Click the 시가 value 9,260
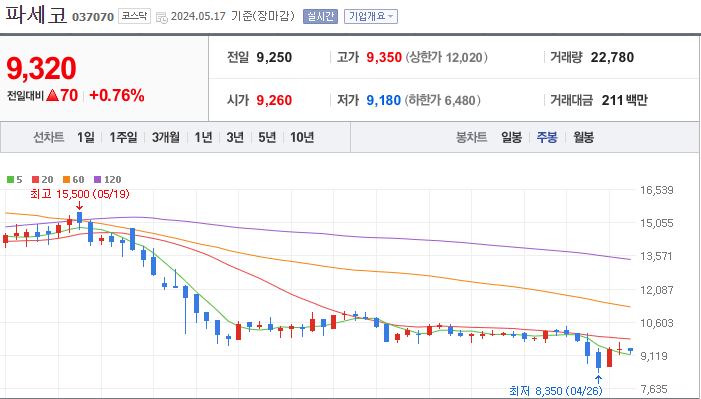This screenshot has height=399, width=701. (274, 100)
